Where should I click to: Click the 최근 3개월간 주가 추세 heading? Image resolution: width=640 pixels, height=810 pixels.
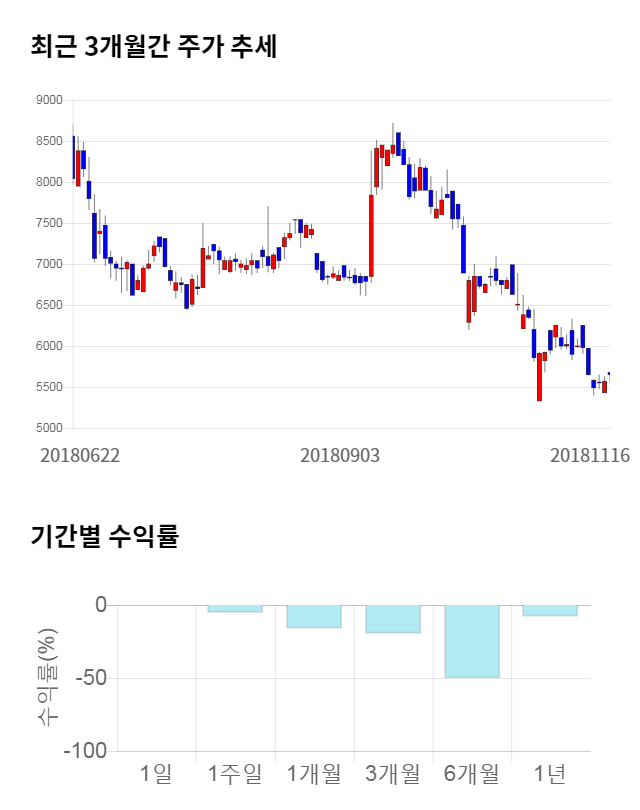[153, 46]
